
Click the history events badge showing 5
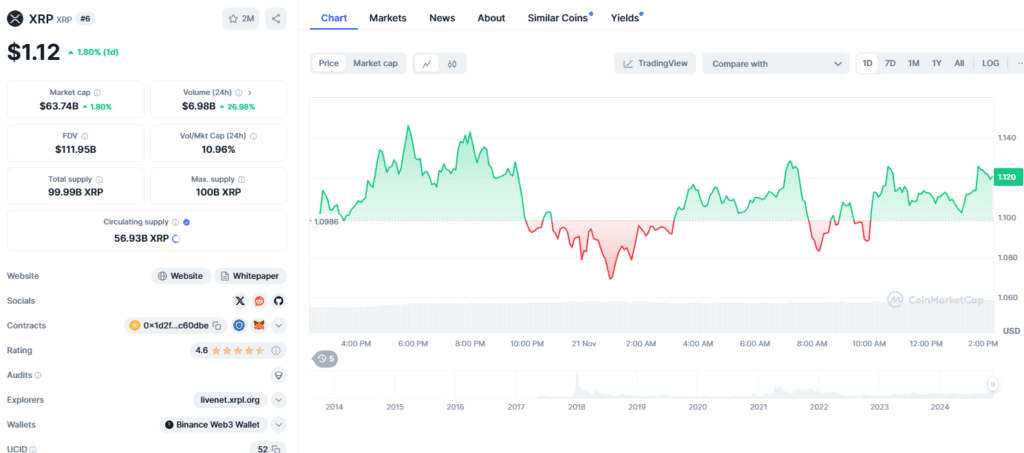coord(325,358)
